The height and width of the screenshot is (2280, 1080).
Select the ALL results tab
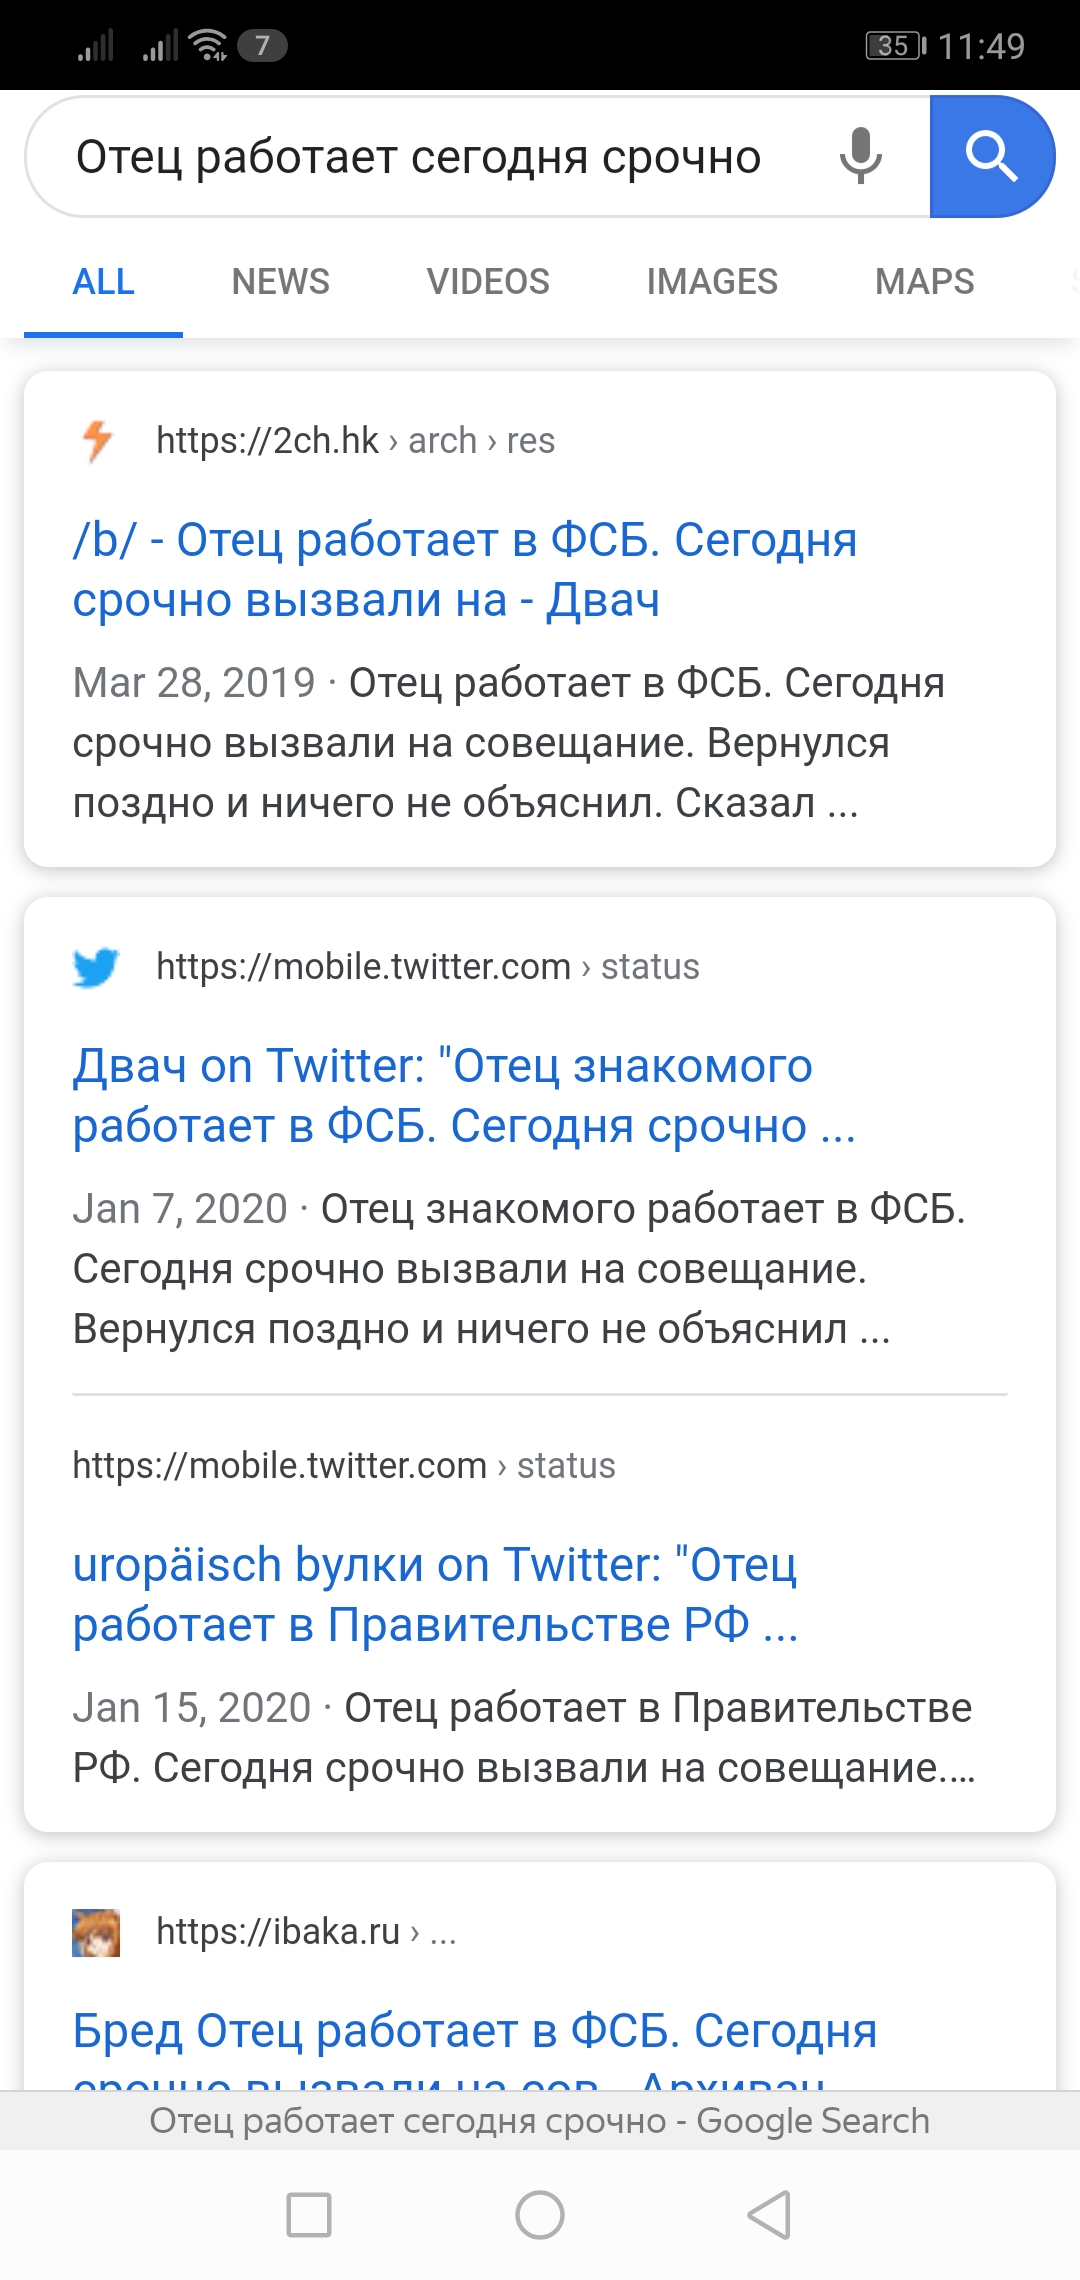pyautogui.click(x=104, y=282)
